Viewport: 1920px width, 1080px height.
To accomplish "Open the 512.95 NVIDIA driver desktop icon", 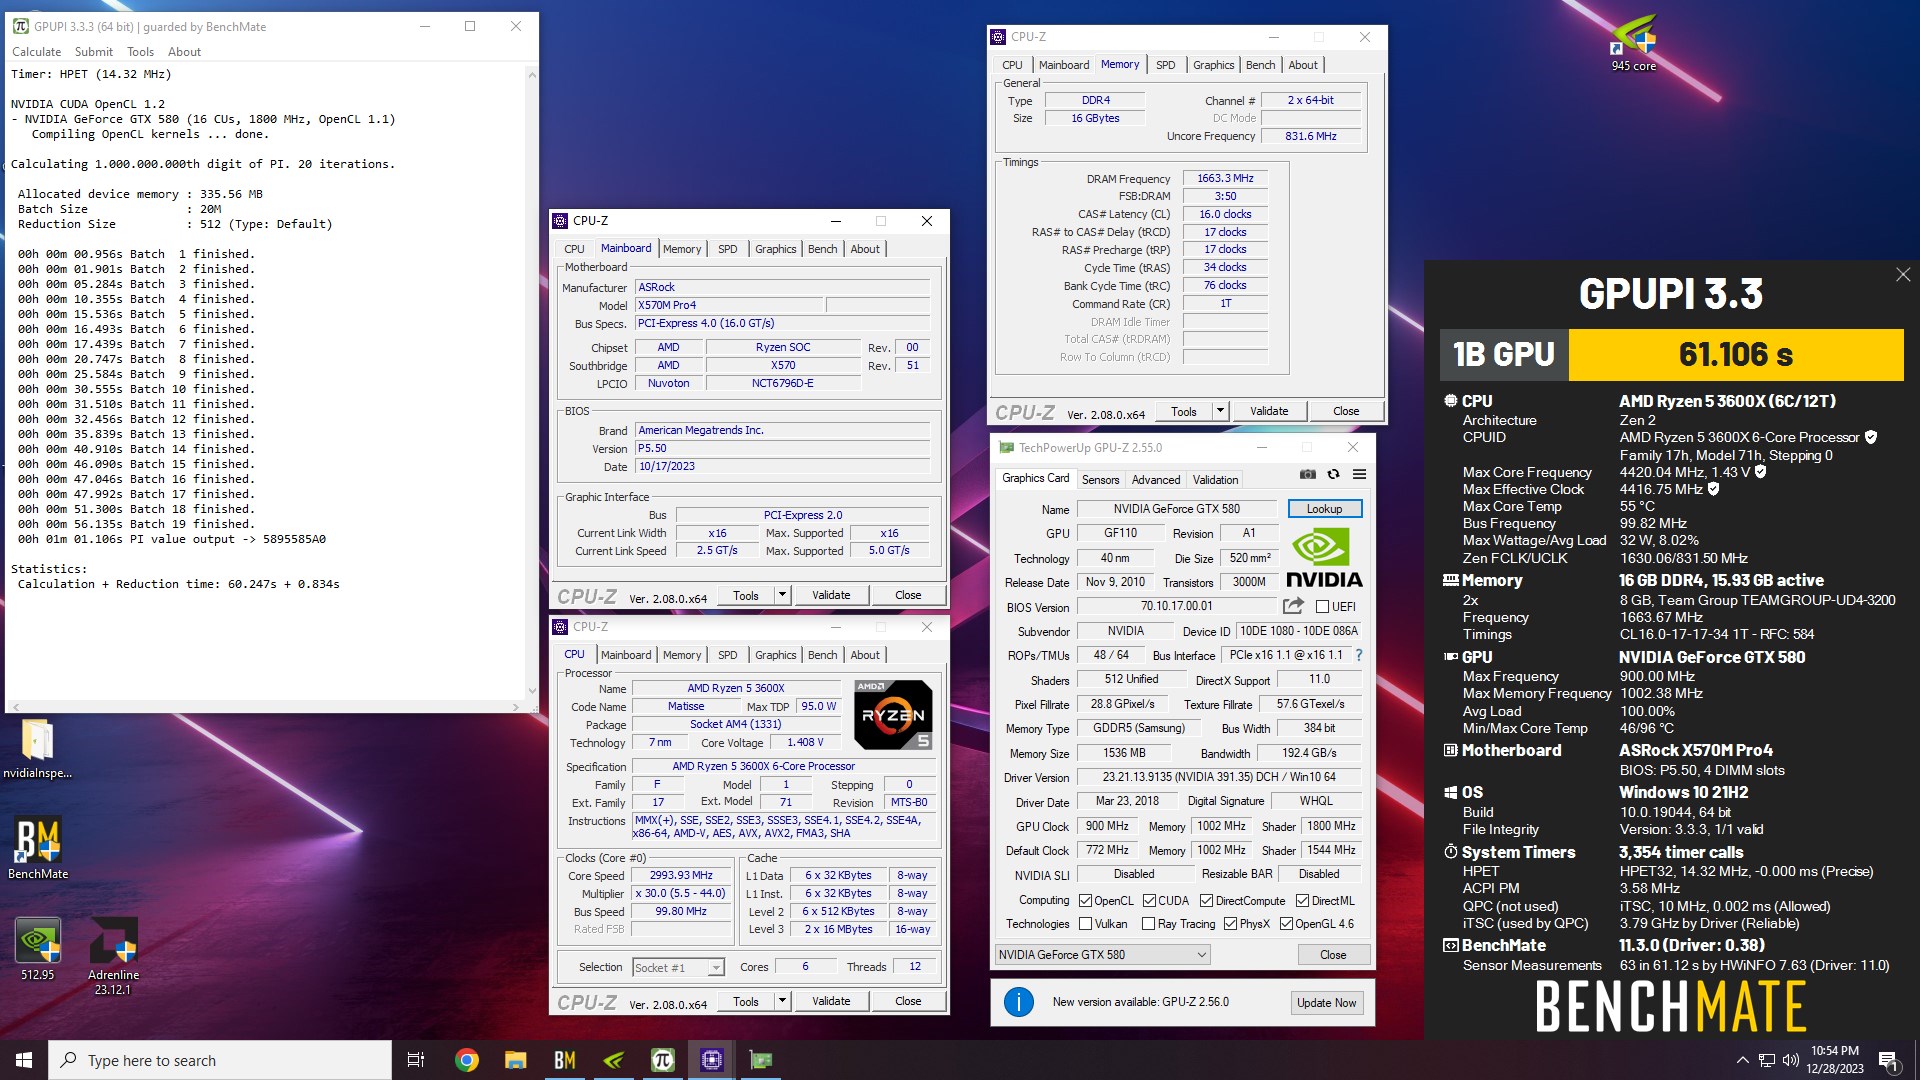I will 38,949.
